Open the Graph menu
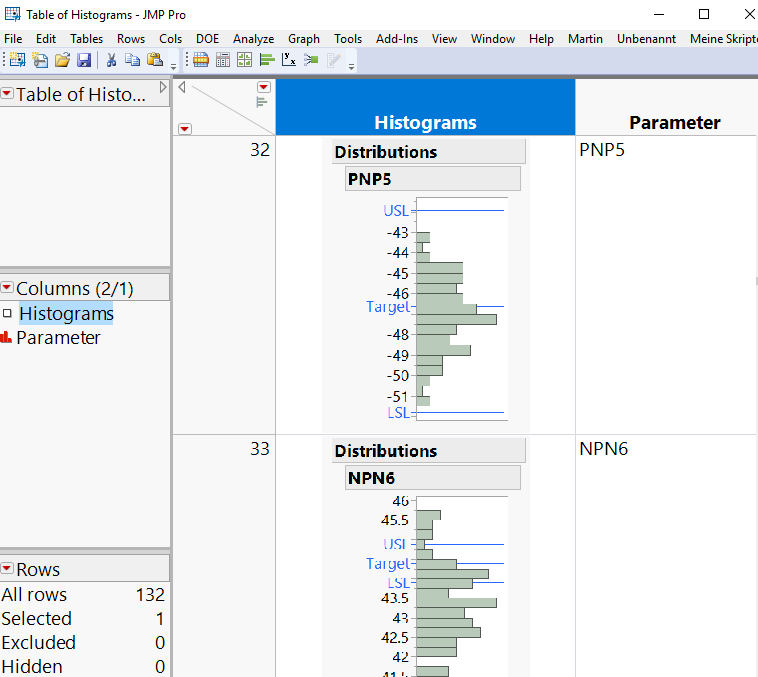The image size is (758, 677). (303, 39)
